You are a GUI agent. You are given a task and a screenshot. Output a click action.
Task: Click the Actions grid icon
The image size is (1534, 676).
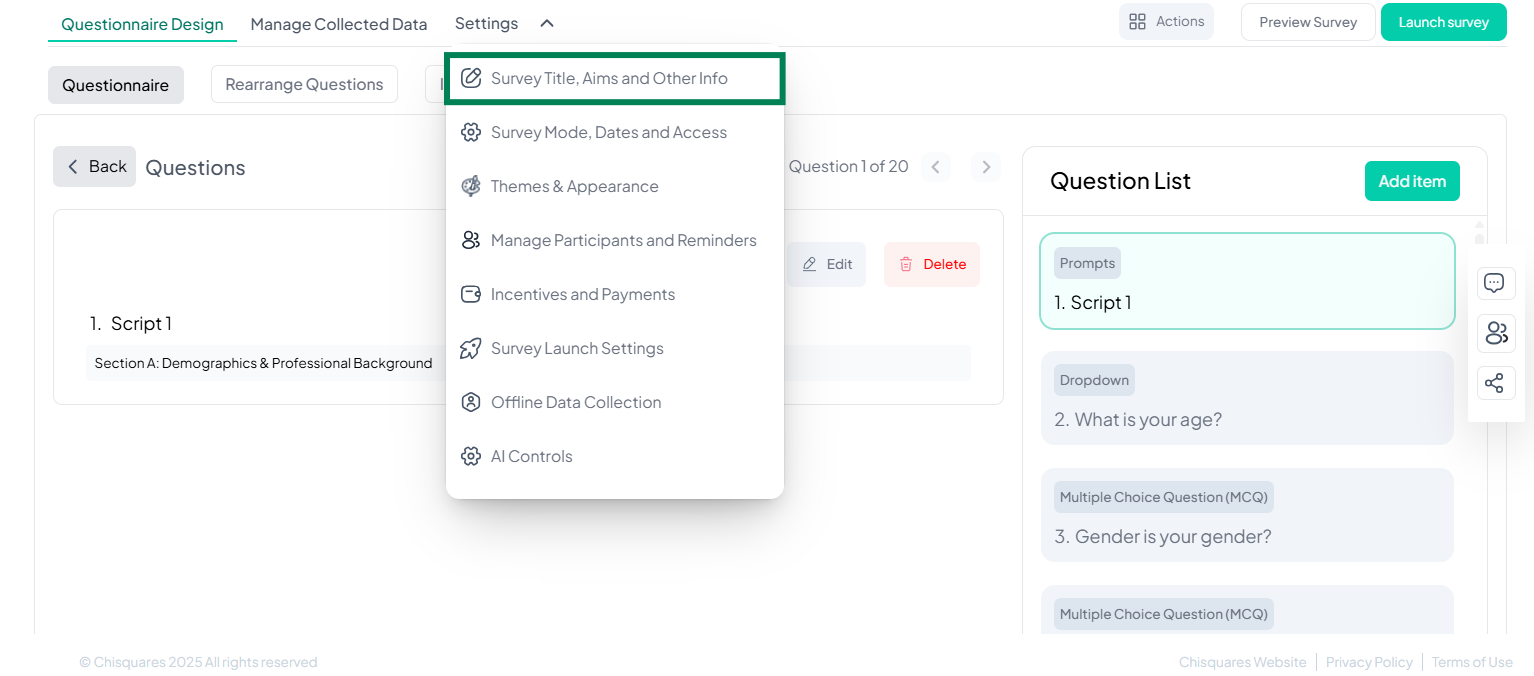click(1137, 22)
